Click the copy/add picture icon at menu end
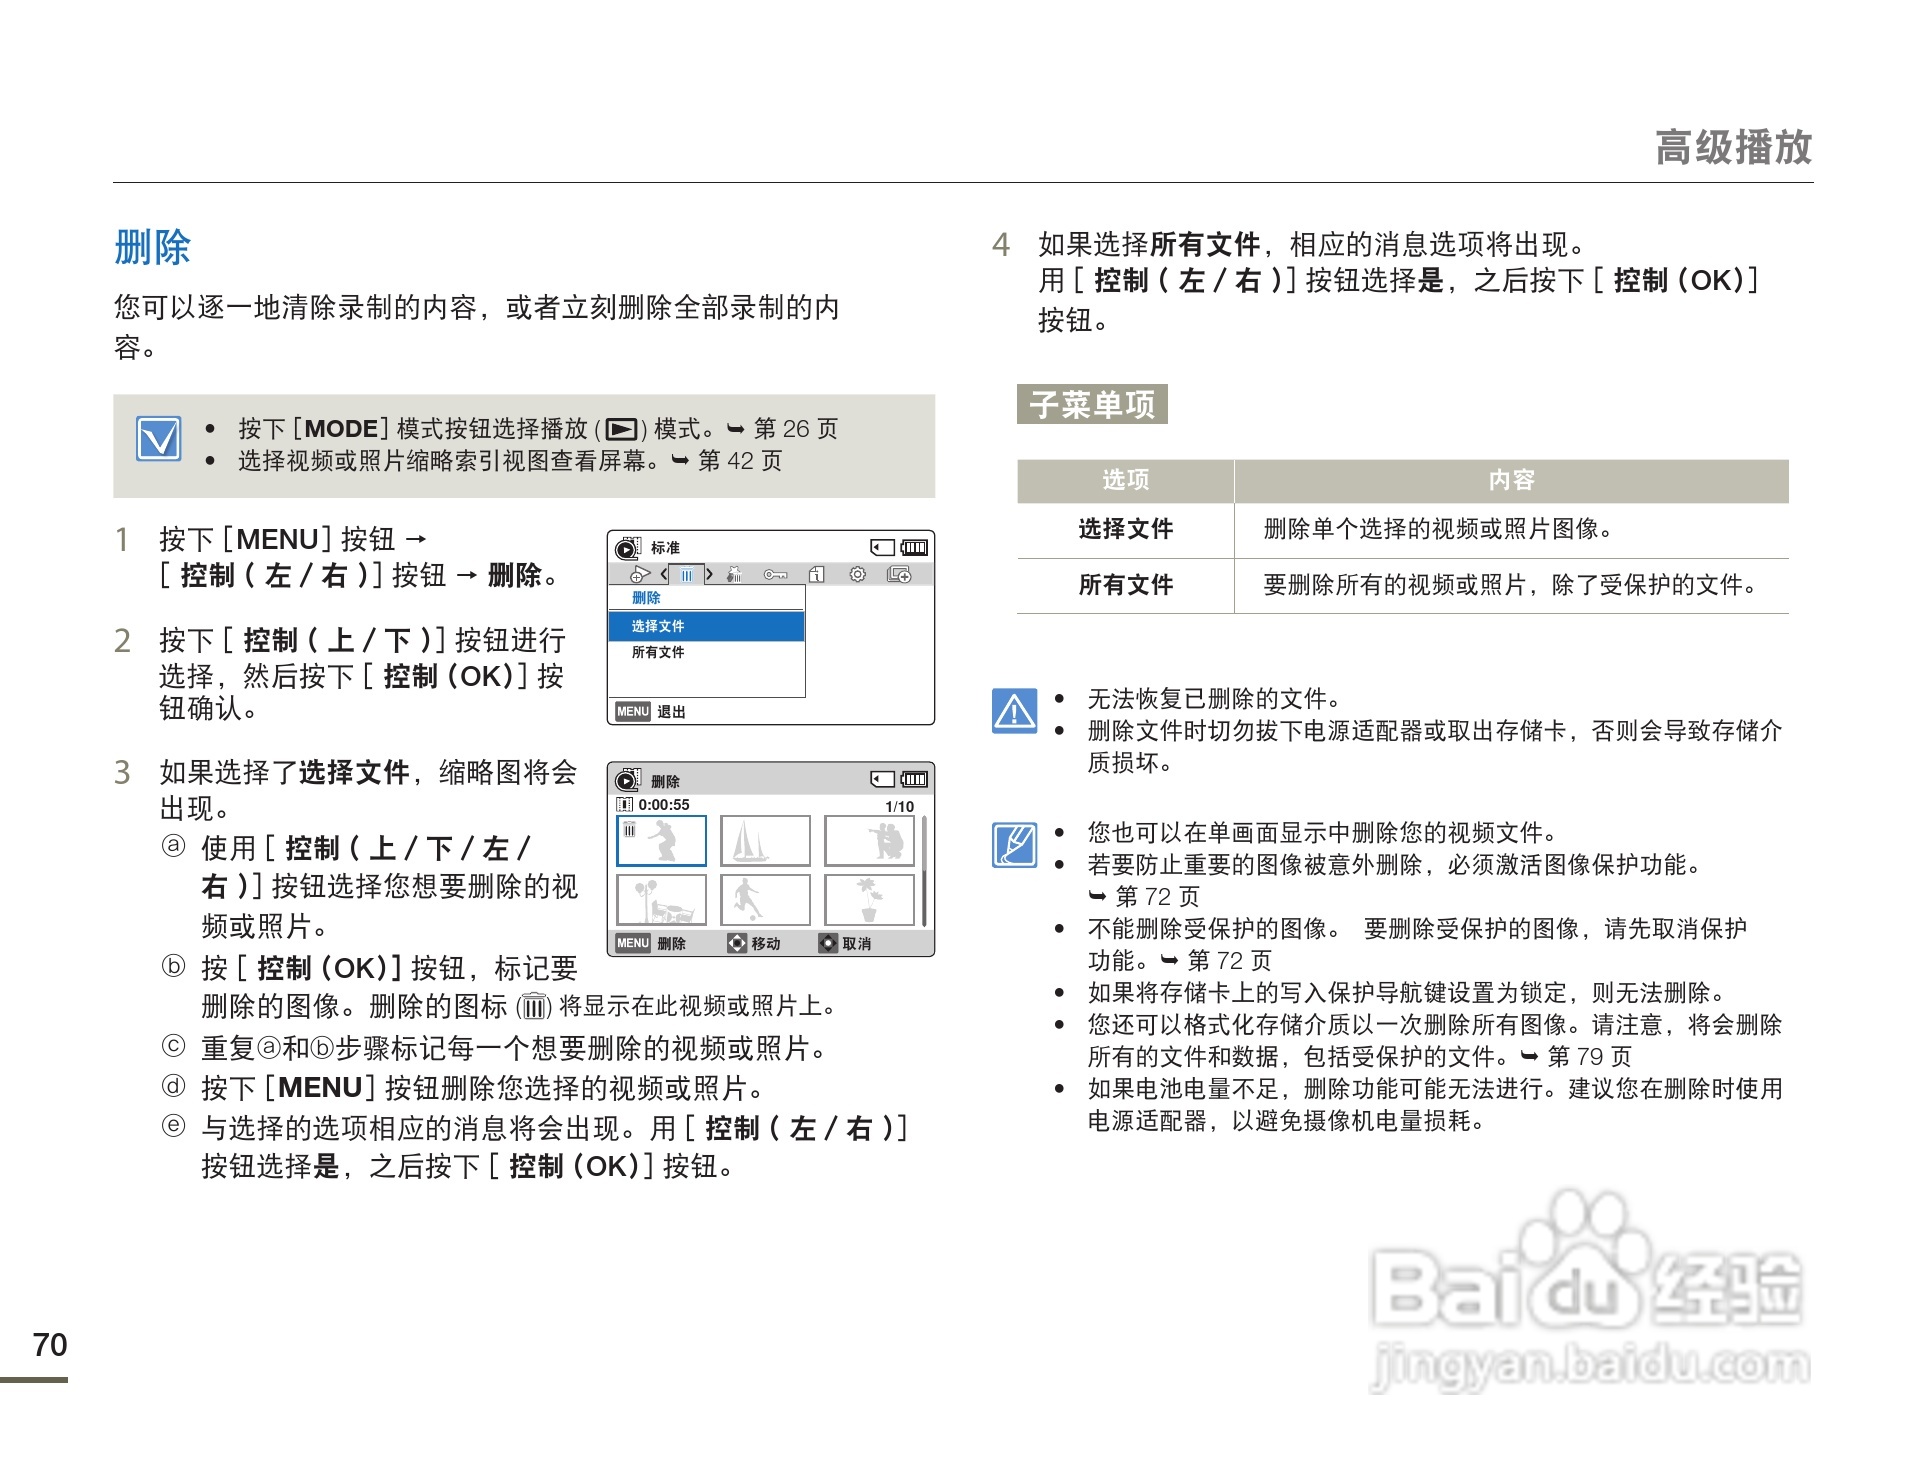The width and height of the screenshot is (1928, 1474). tap(899, 575)
